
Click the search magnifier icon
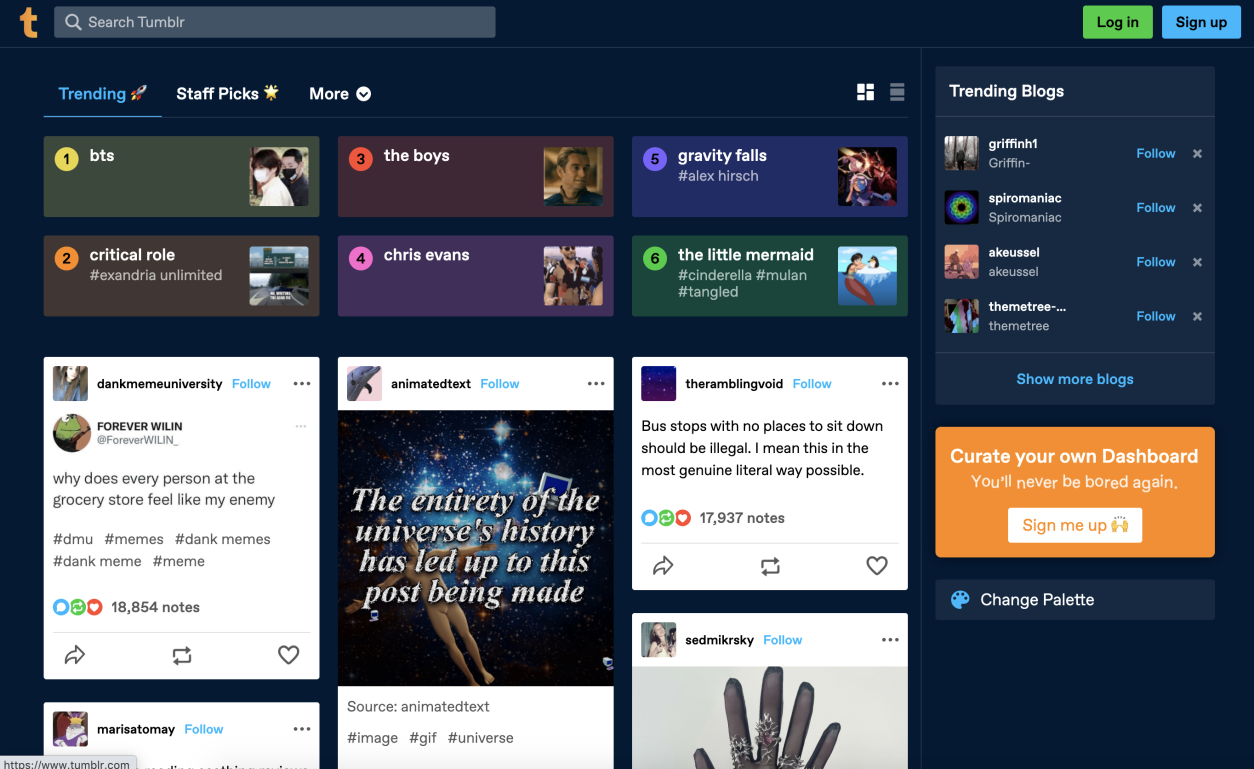pyautogui.click(x=73, y=22)
